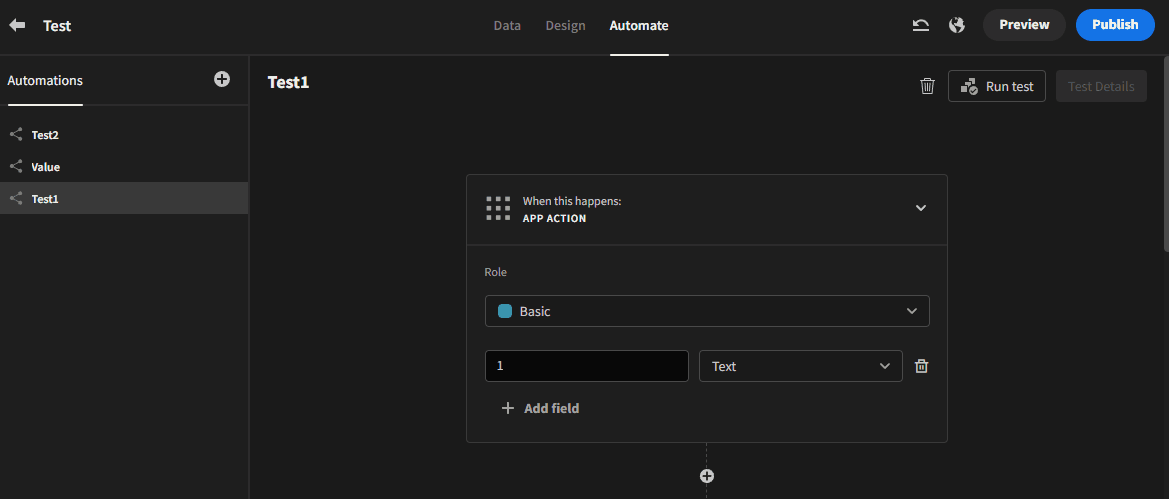Select the Test2 automation
The width and height of the screenshot is (1169, 499).
pos(124,135)
